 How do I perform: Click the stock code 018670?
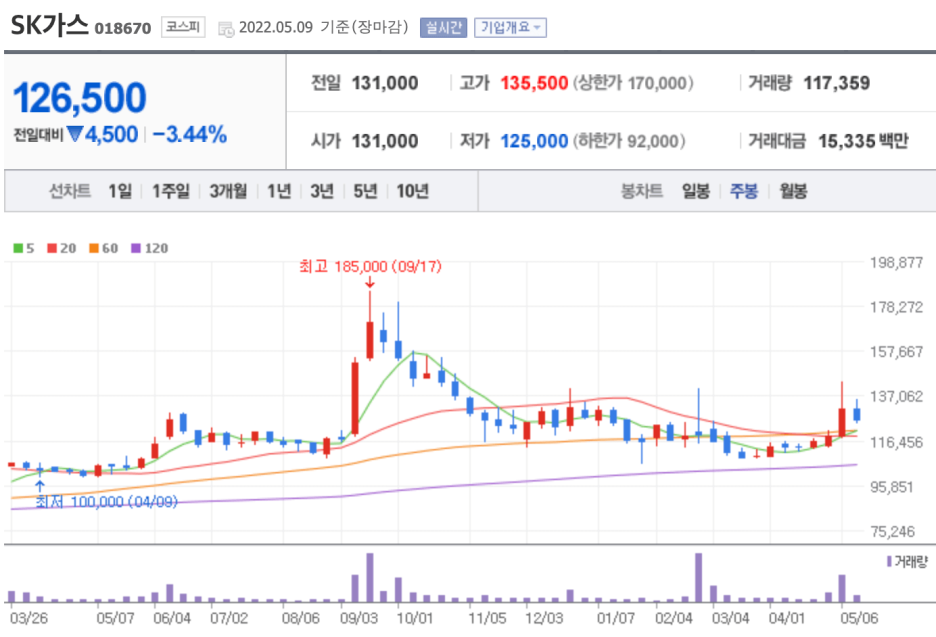(x=123, y=29)
